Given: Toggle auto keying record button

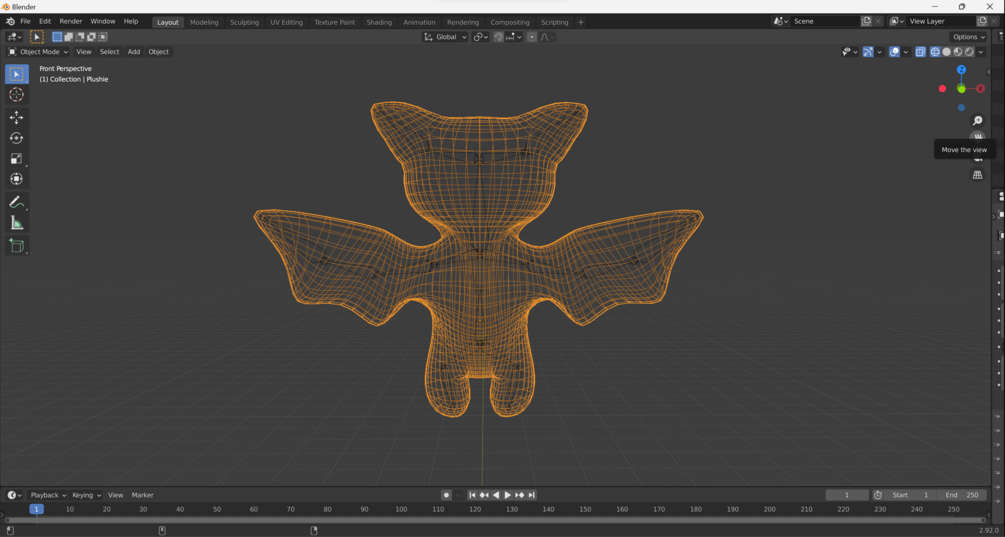Looking at the screenshot, I should coord(447,495).
